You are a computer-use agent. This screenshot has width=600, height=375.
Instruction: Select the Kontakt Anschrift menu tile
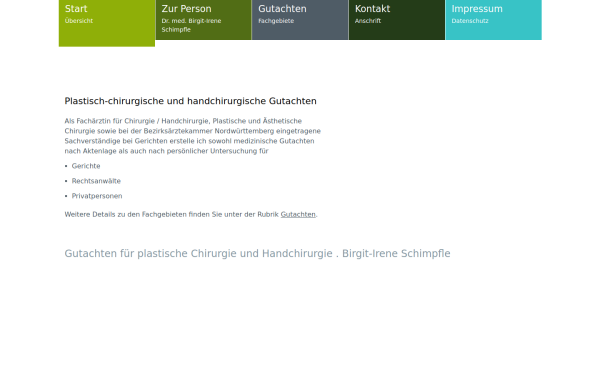click(397, 20)
